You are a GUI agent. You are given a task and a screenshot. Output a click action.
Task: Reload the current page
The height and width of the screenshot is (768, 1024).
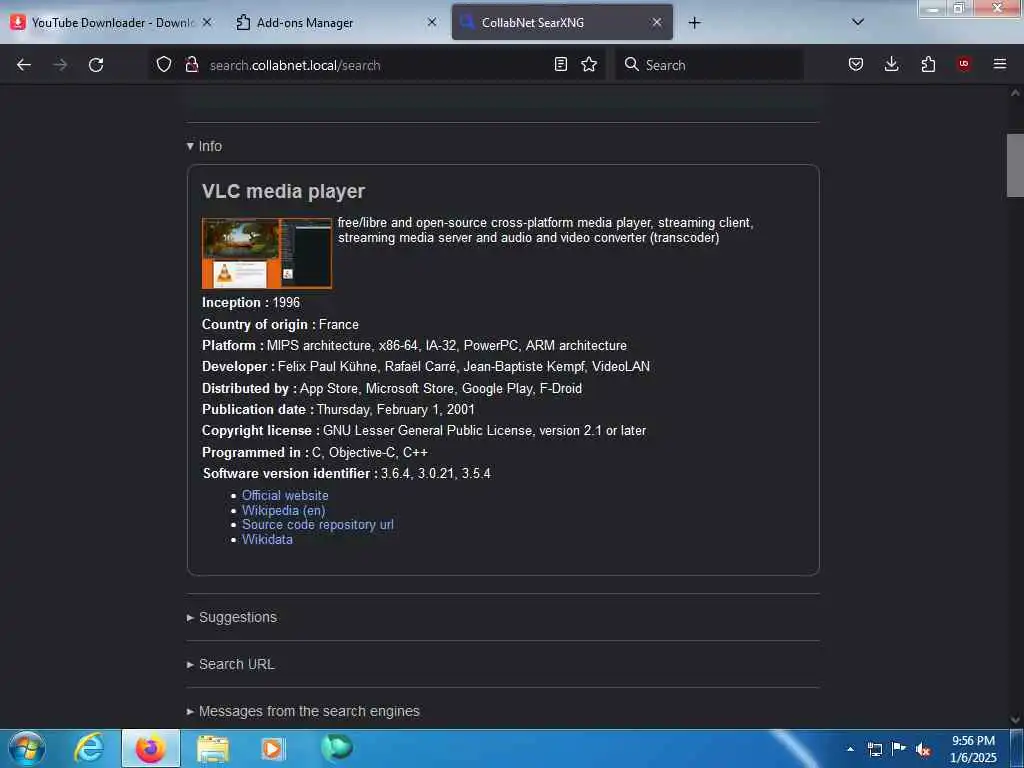(x=96, y=65)
